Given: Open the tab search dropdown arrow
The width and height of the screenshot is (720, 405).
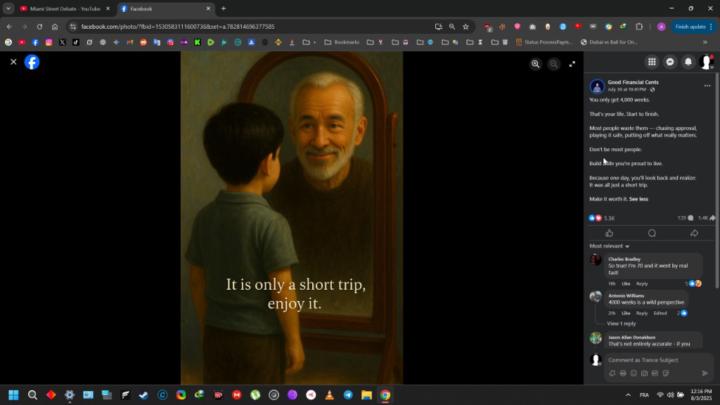Looking at the screenshot, I should (x=9, y=9).
